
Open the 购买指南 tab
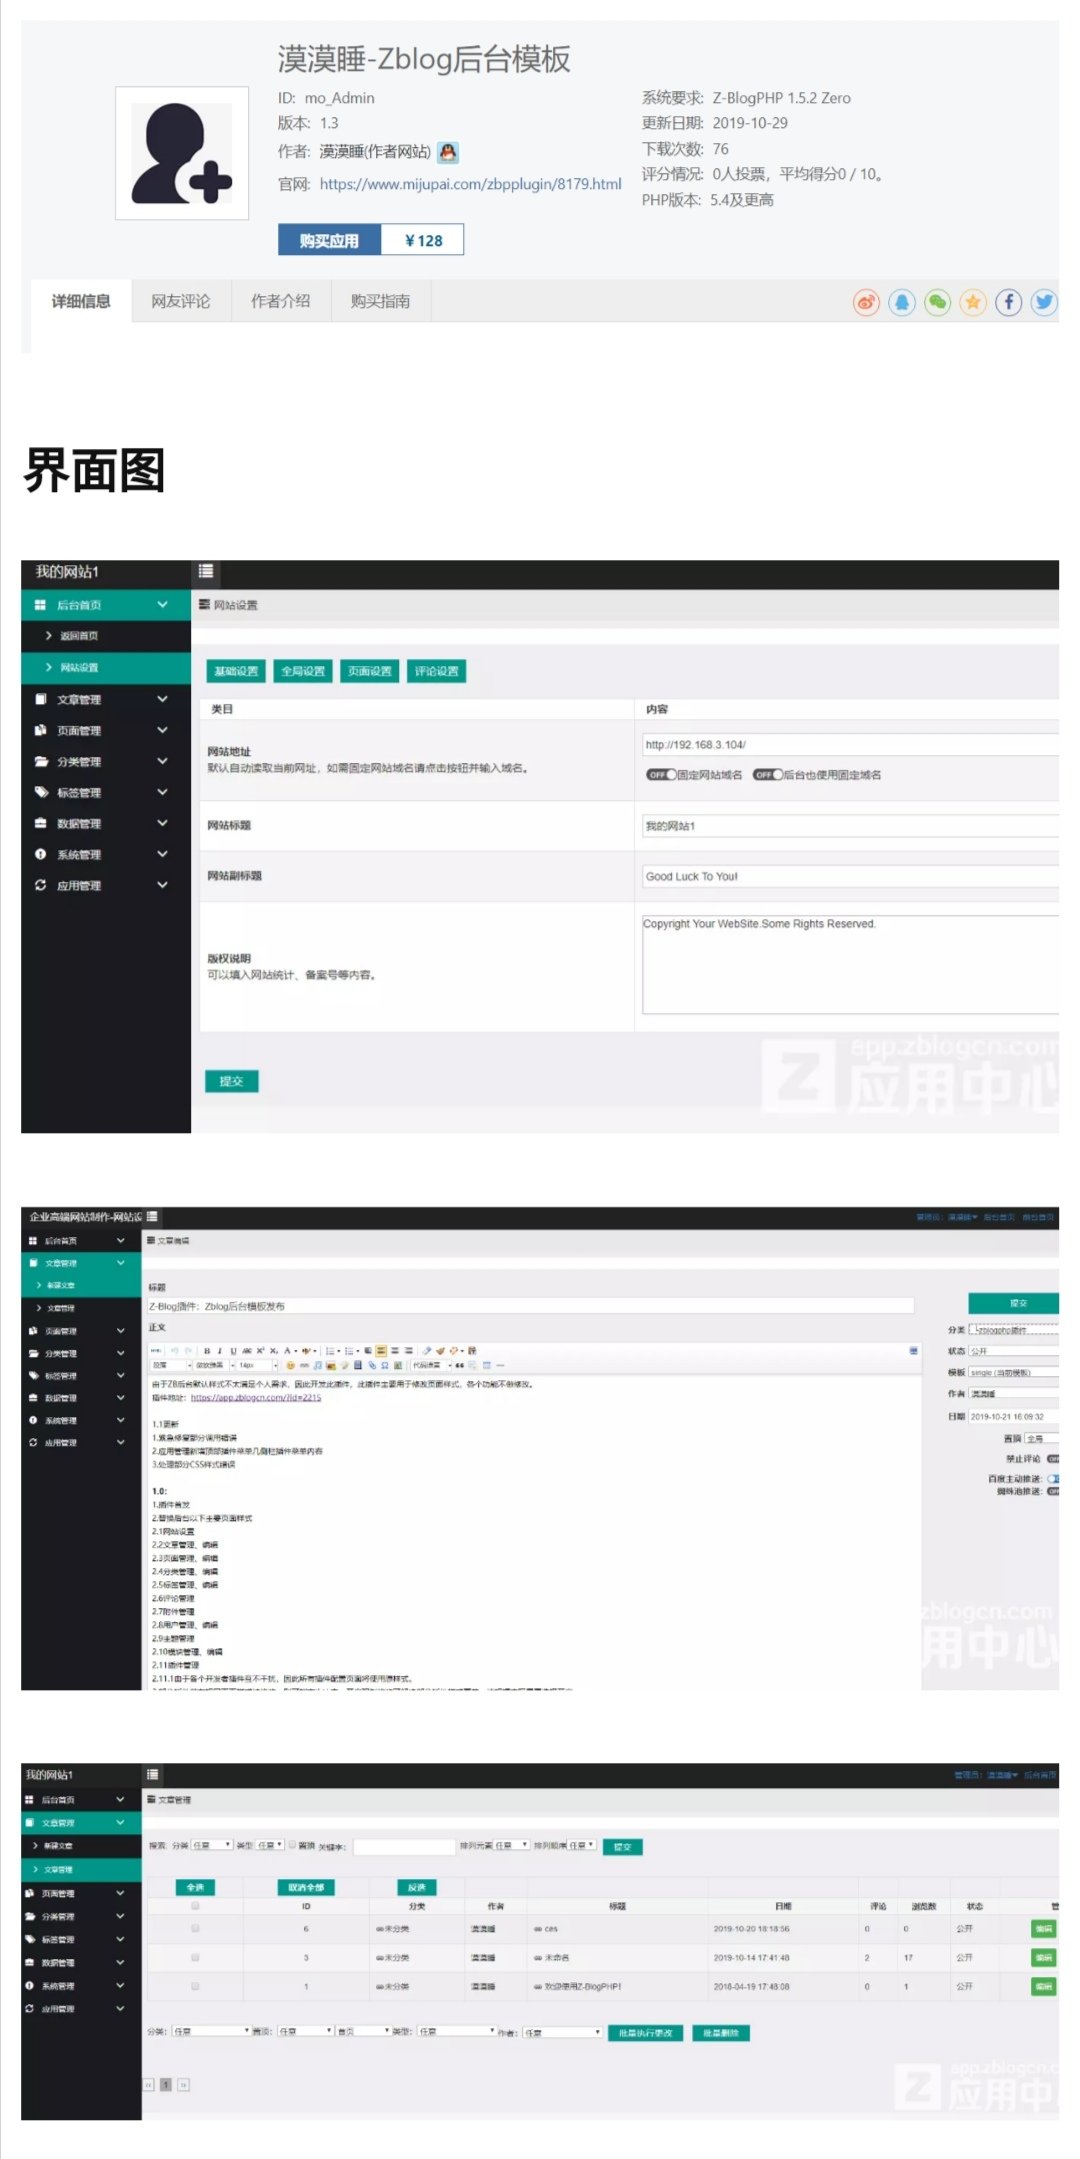click(x=381, y=301)
